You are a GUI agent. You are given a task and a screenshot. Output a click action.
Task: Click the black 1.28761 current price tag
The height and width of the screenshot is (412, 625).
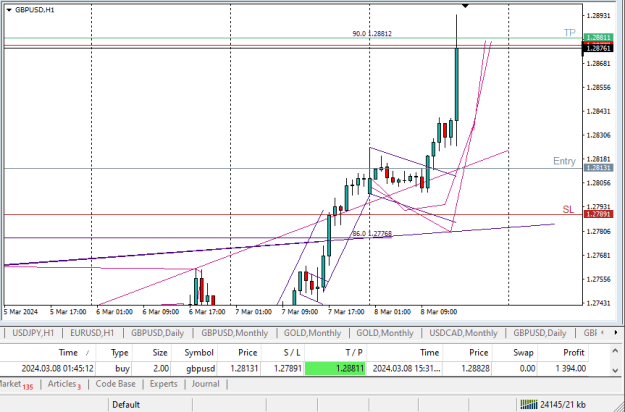598,48
